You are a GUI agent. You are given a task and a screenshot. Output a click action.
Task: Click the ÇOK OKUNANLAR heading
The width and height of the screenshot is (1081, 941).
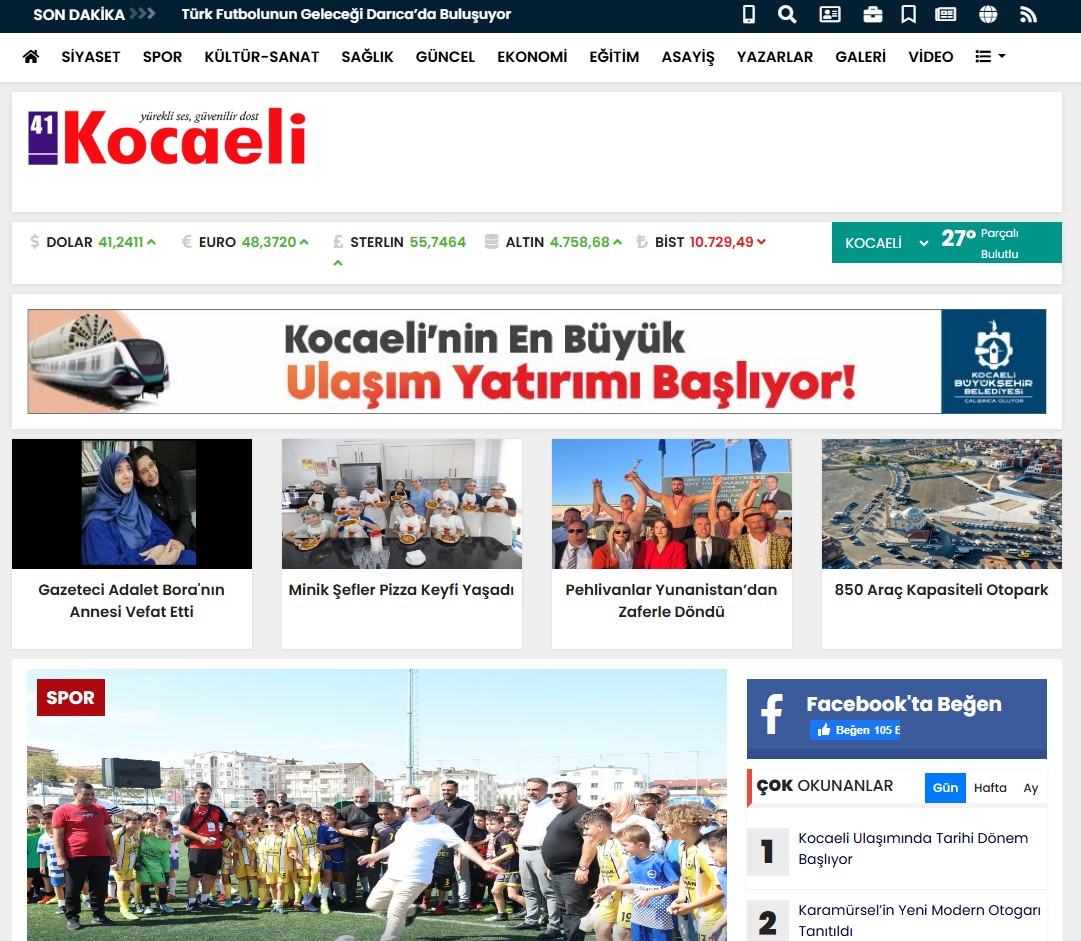825,786
